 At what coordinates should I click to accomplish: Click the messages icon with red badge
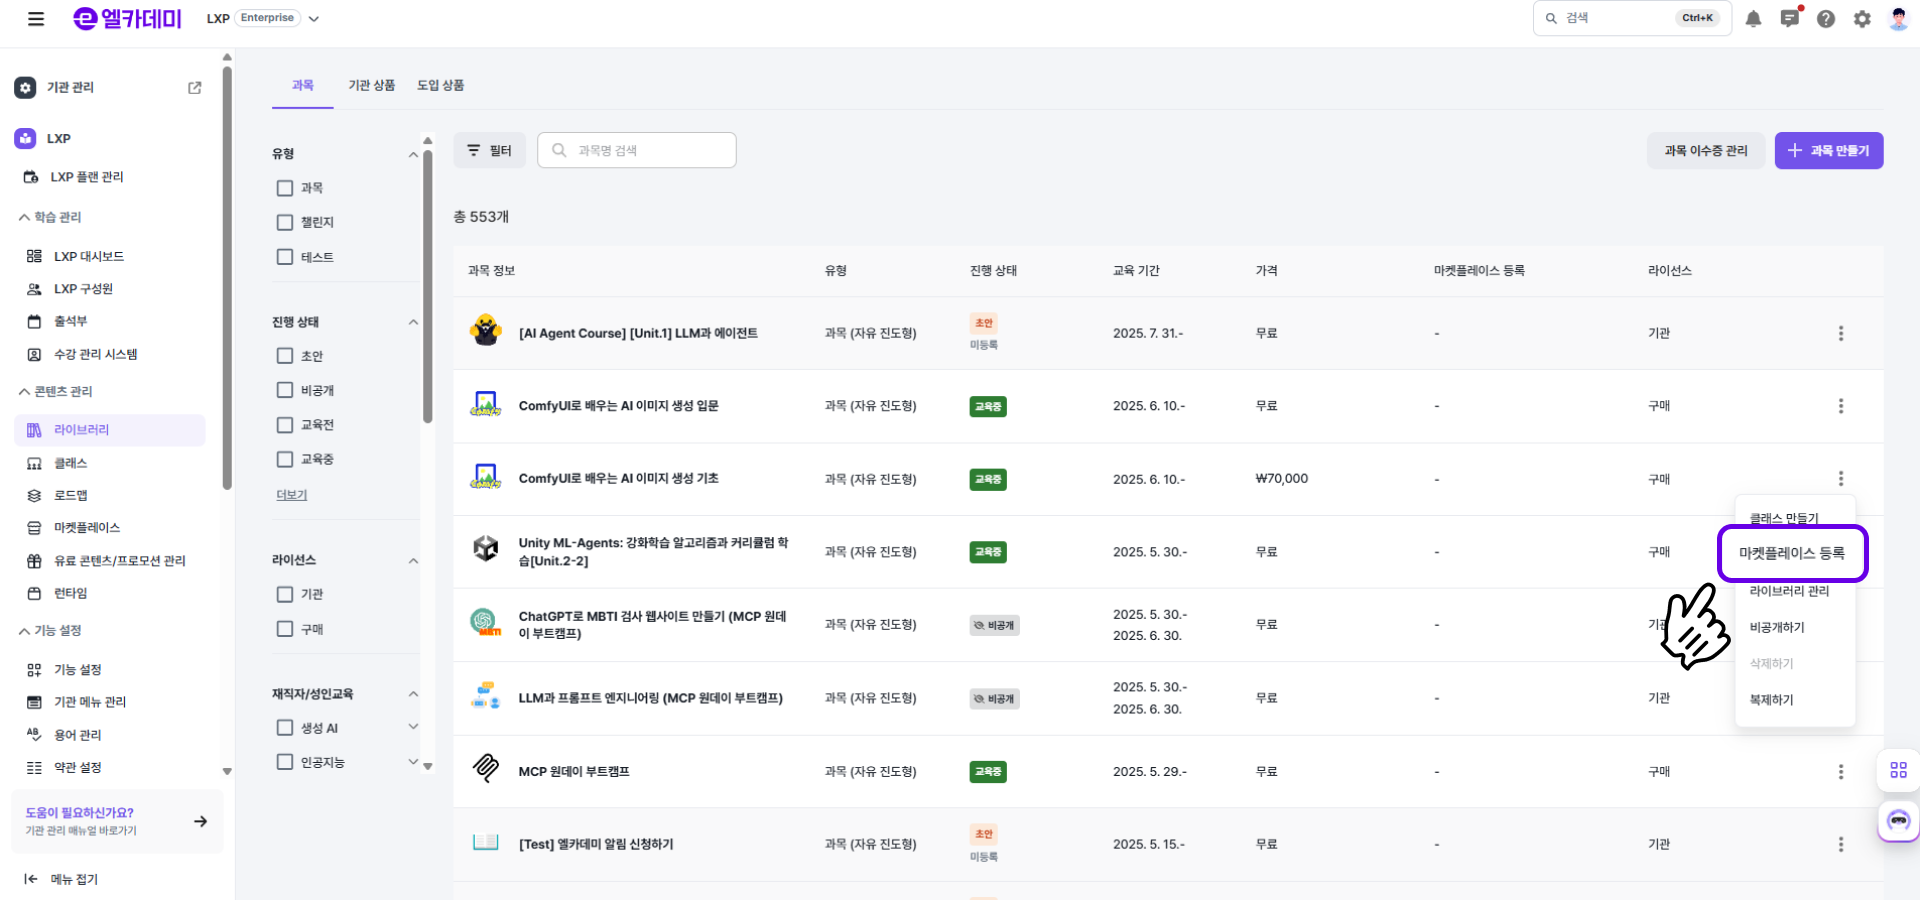pyautogui.click(x=1789, y=19)
